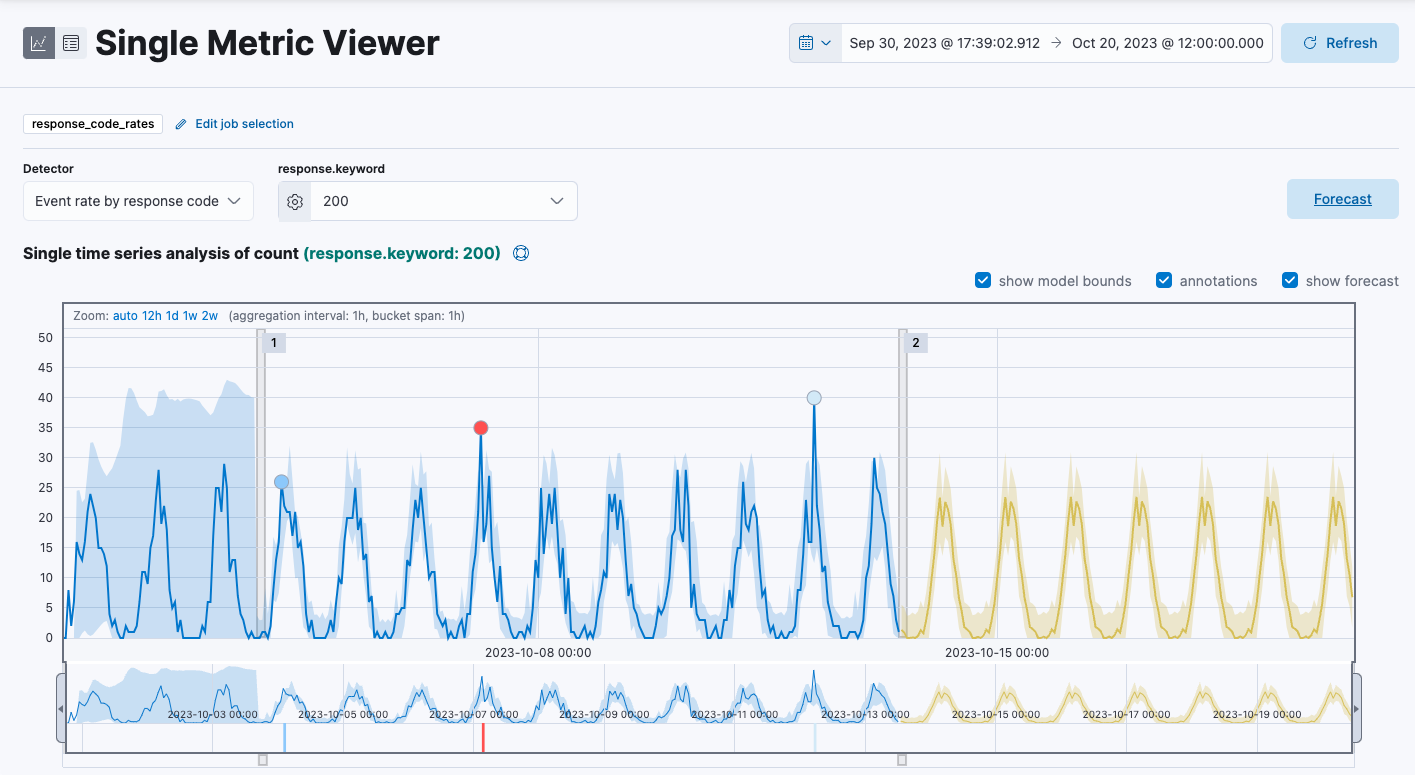This screenshot has width=1415, height=775.
Task: Click the red anomaly marker on the chart
Action: [481, 428]
